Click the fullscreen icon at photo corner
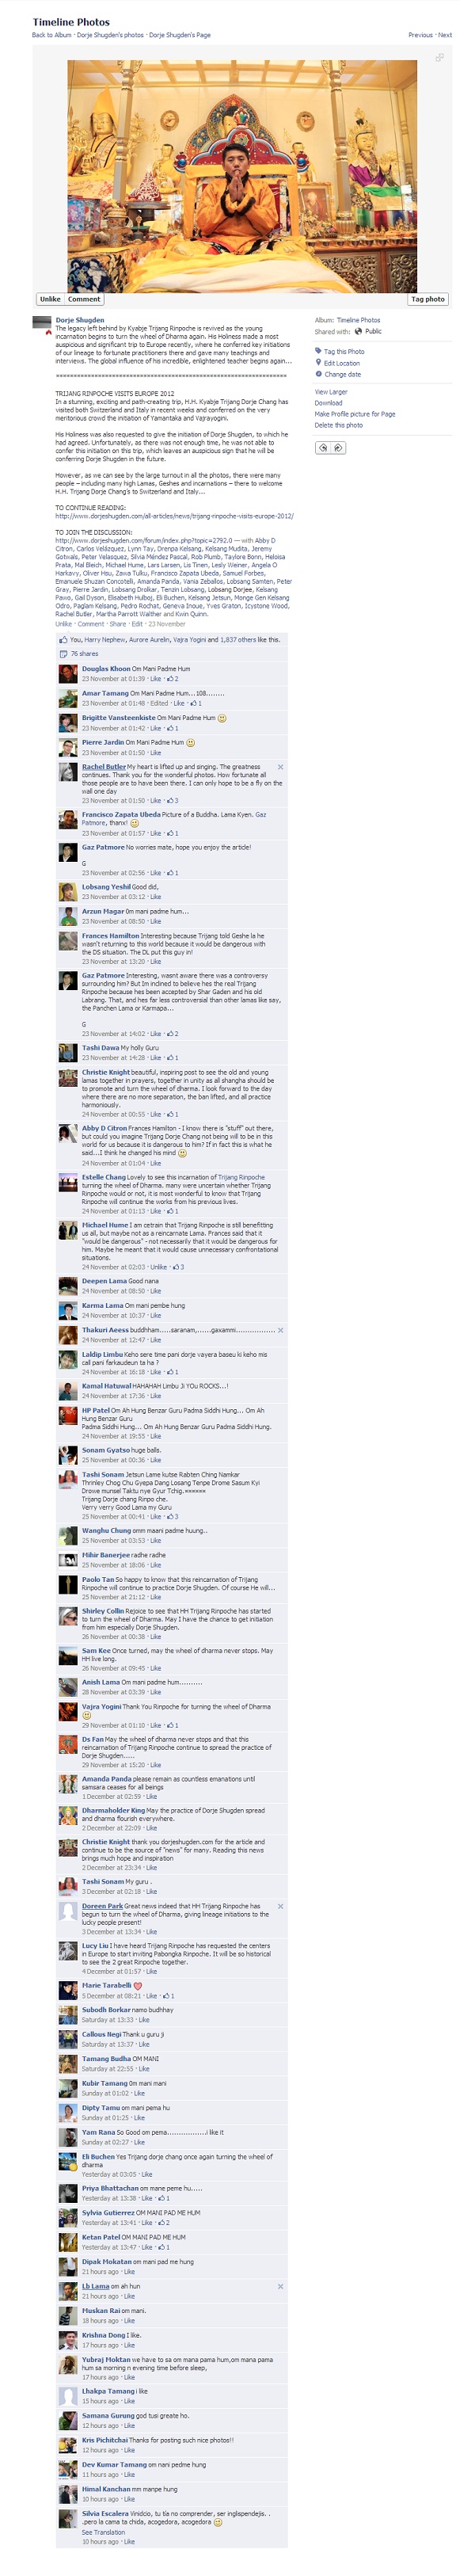 (438, 58)
